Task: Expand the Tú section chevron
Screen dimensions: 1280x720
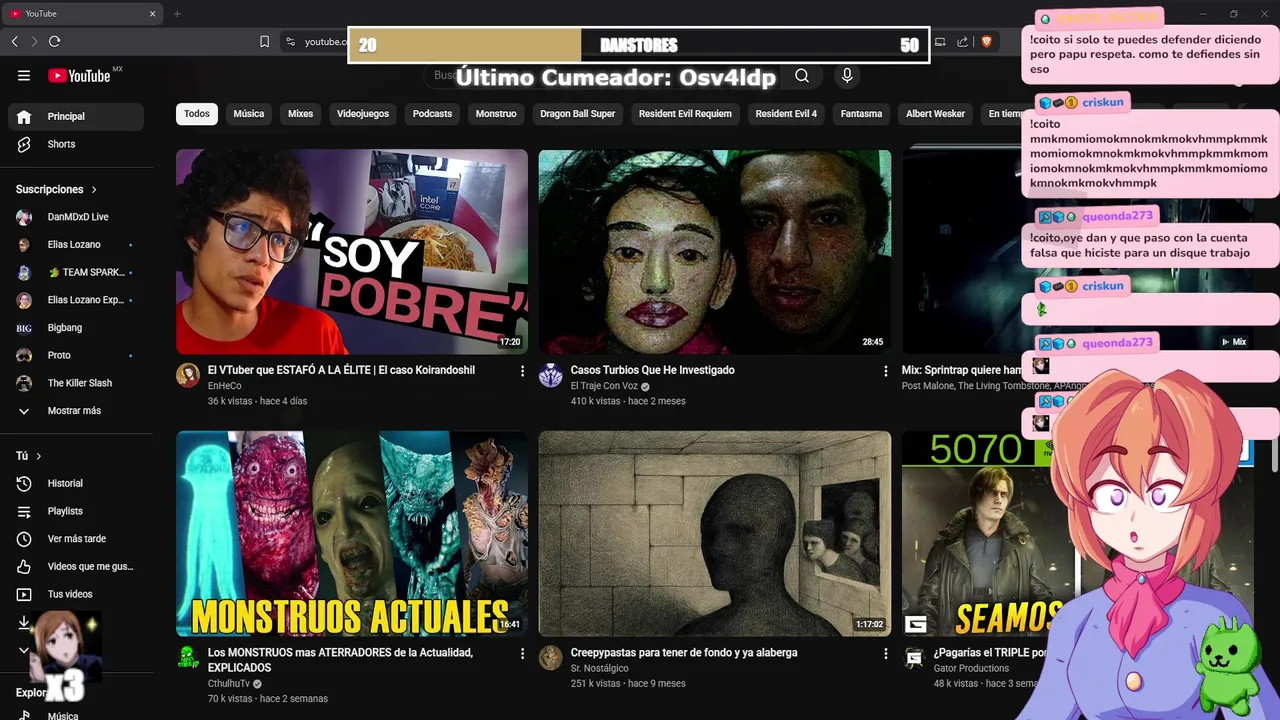Action: click(x=38, y=456)
